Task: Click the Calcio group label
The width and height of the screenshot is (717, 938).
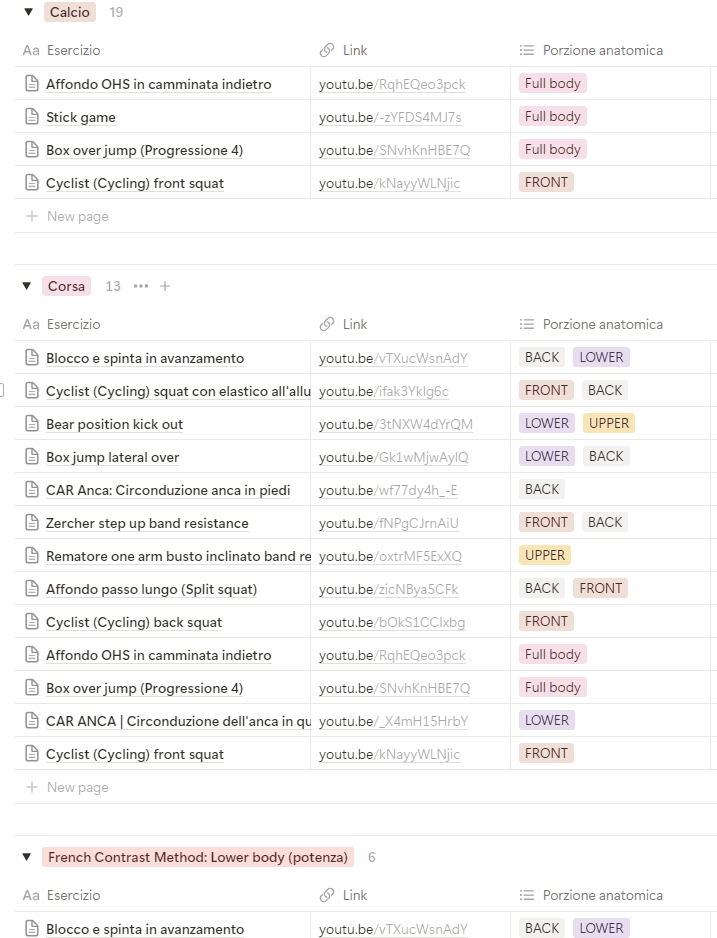Action: click(69, 12)
